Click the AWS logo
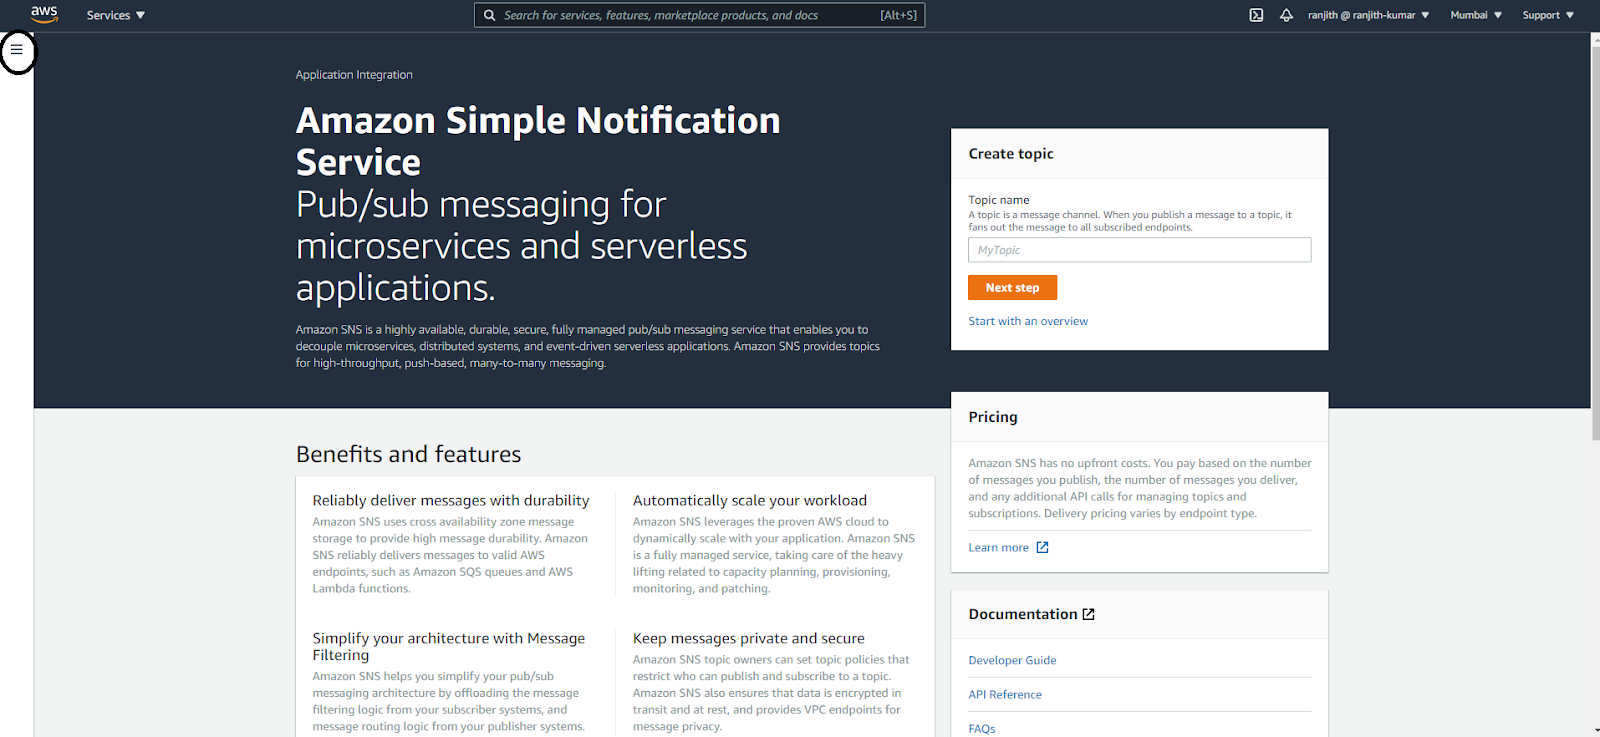The image size is (1600, 737). pyautogui.click(x=44, y=14)
